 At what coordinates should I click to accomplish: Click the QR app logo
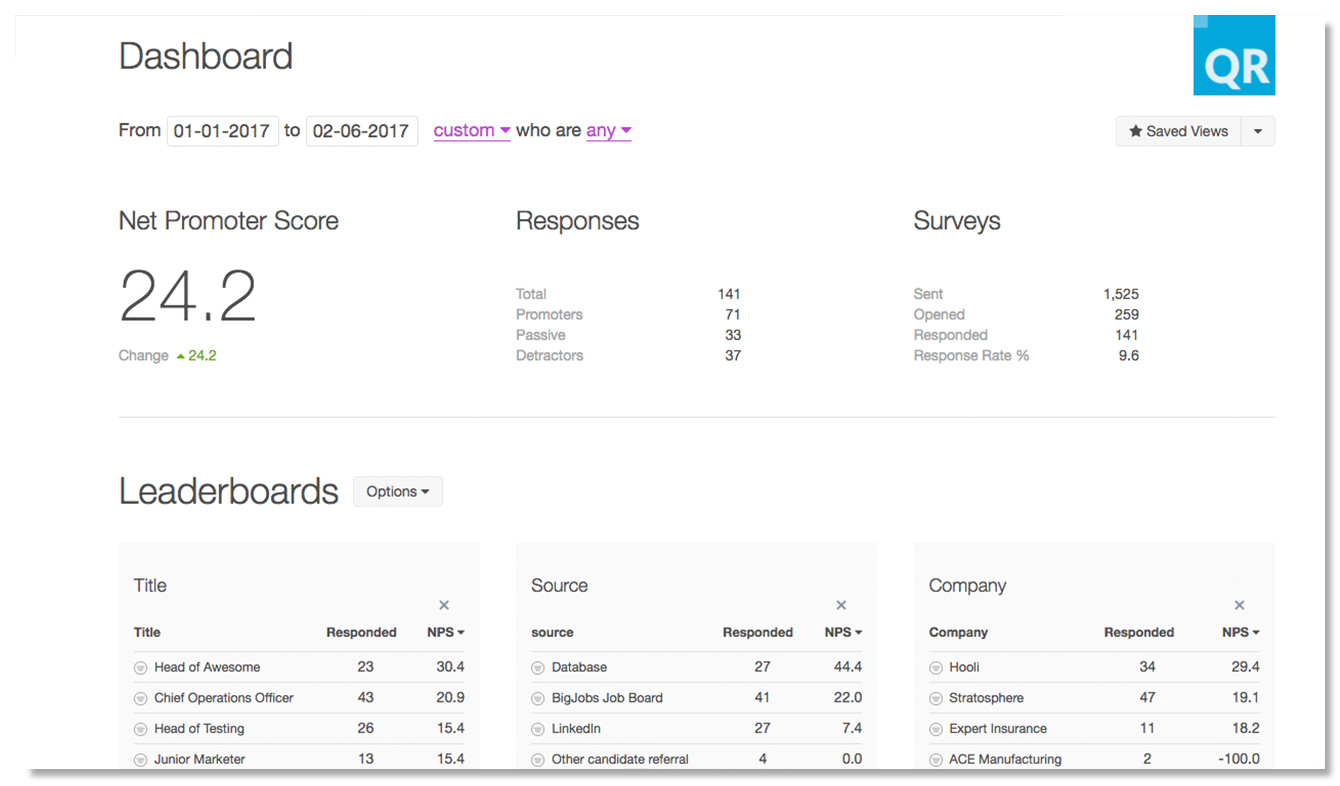[1234, 55]
